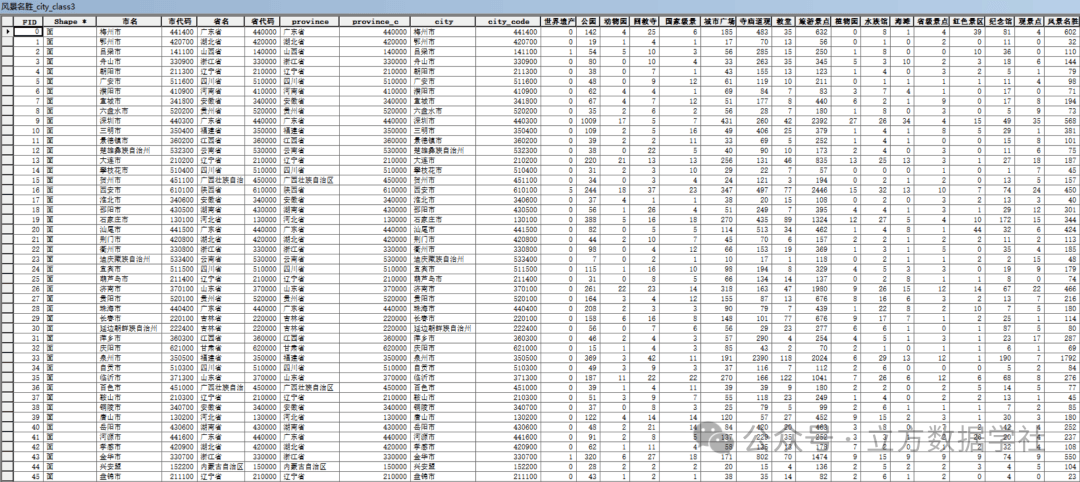The image size is (1080, 482).
Task: Select the province_c column header
Action: pos(375,22)
